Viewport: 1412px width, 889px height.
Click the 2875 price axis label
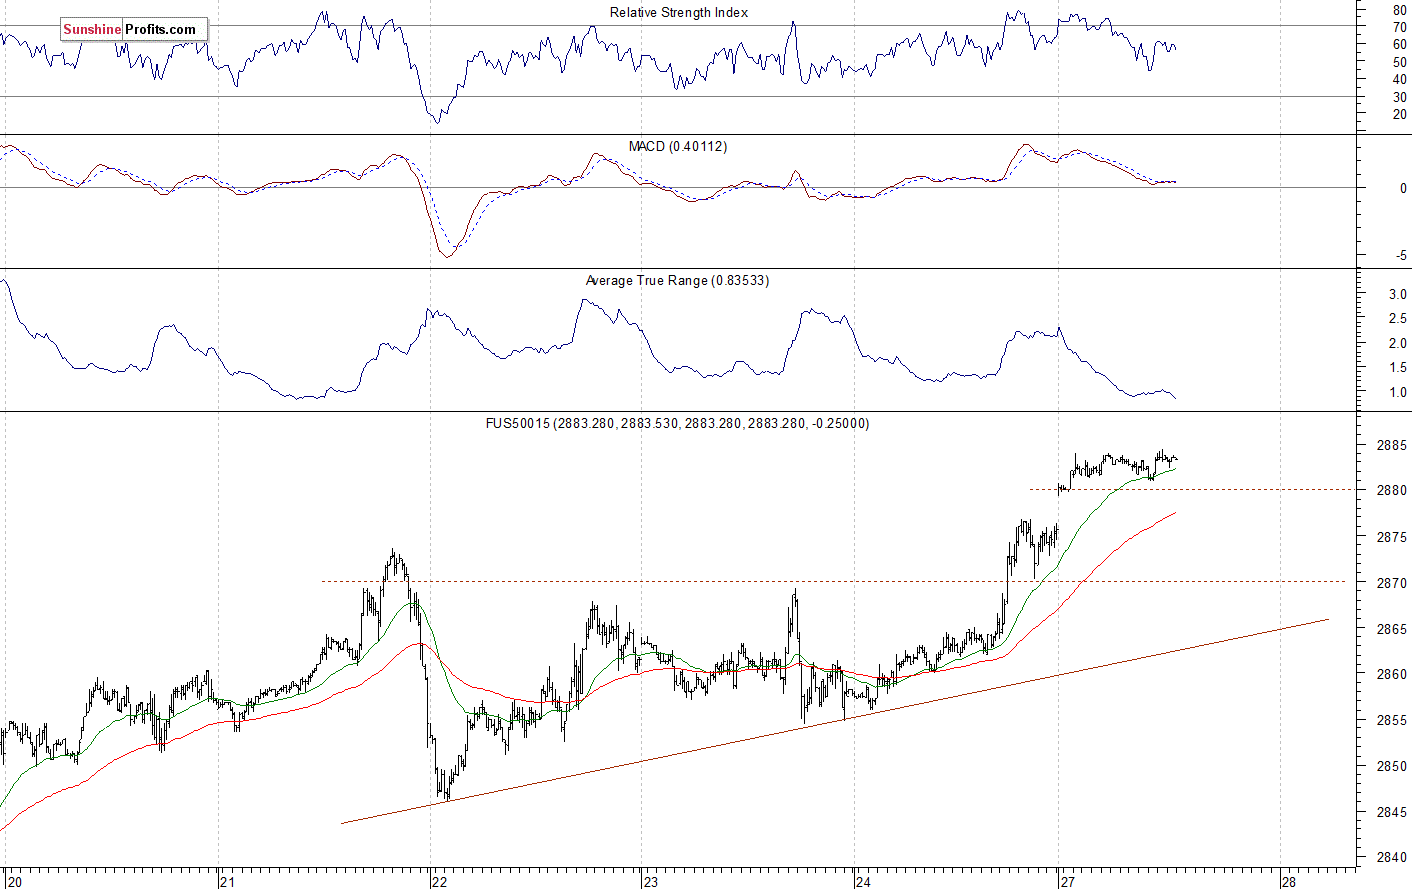(1391, 537)
